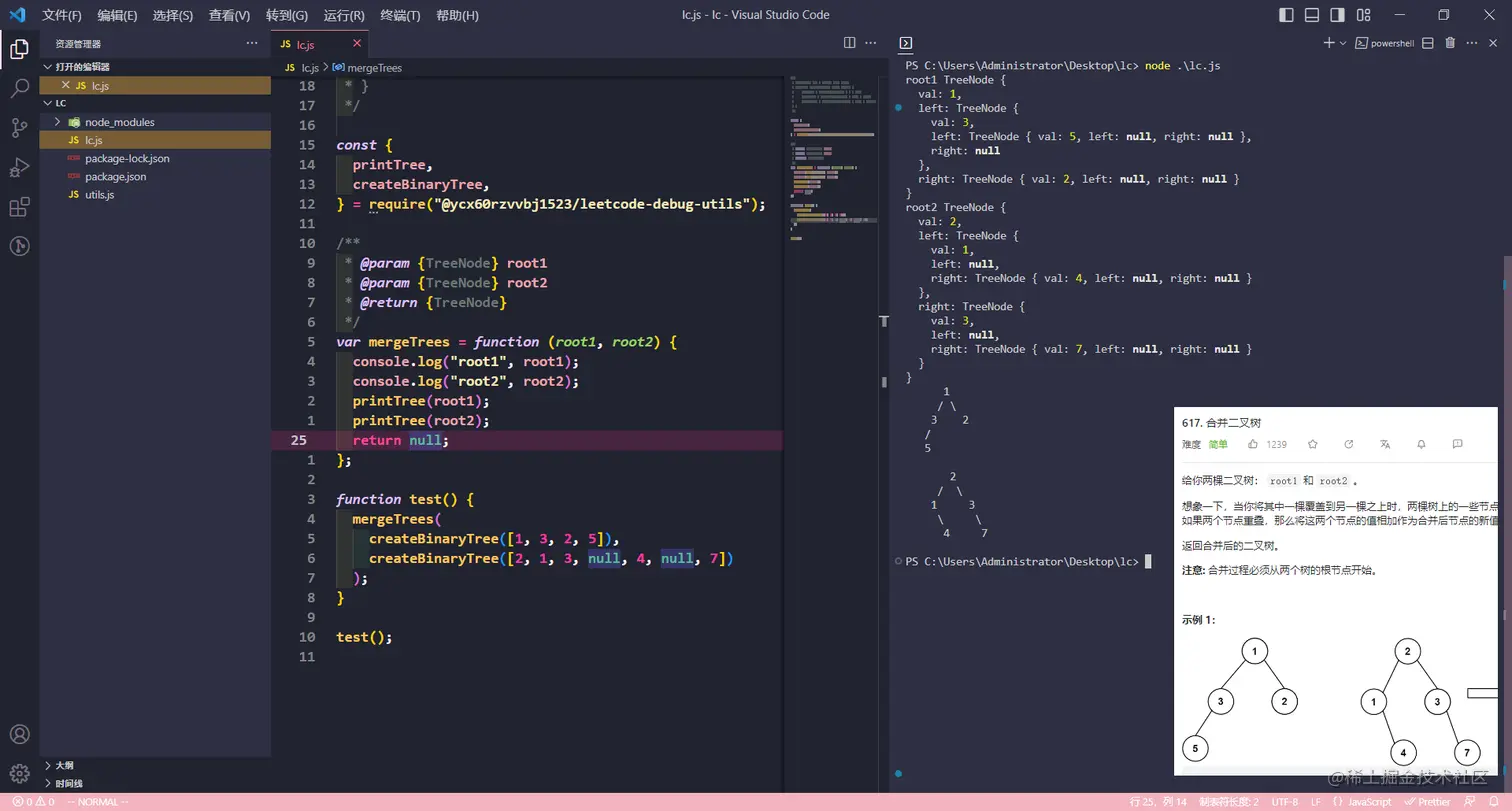Select lc.js under open editors list
Screen dimensions: 1512x811
155,86
